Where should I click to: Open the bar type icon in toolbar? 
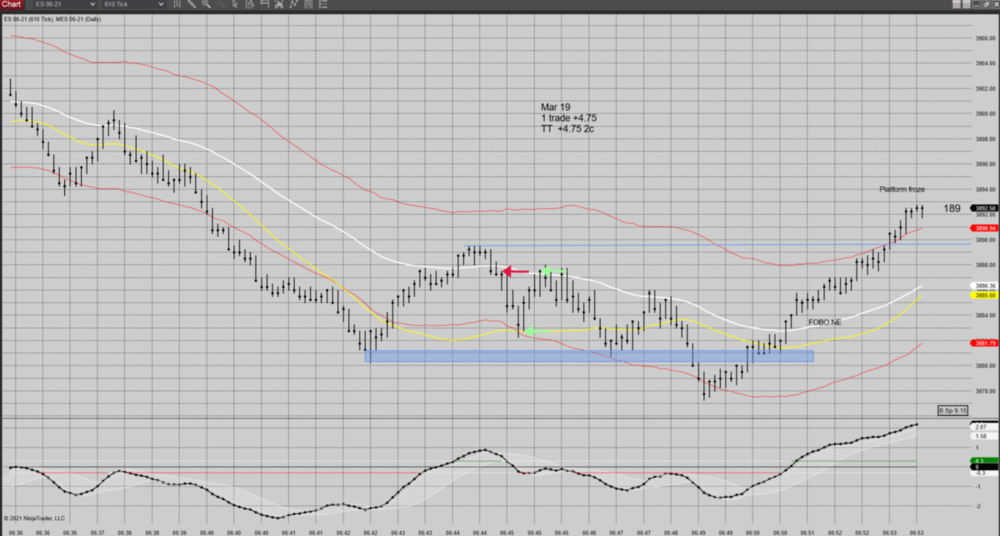point(177,5)
